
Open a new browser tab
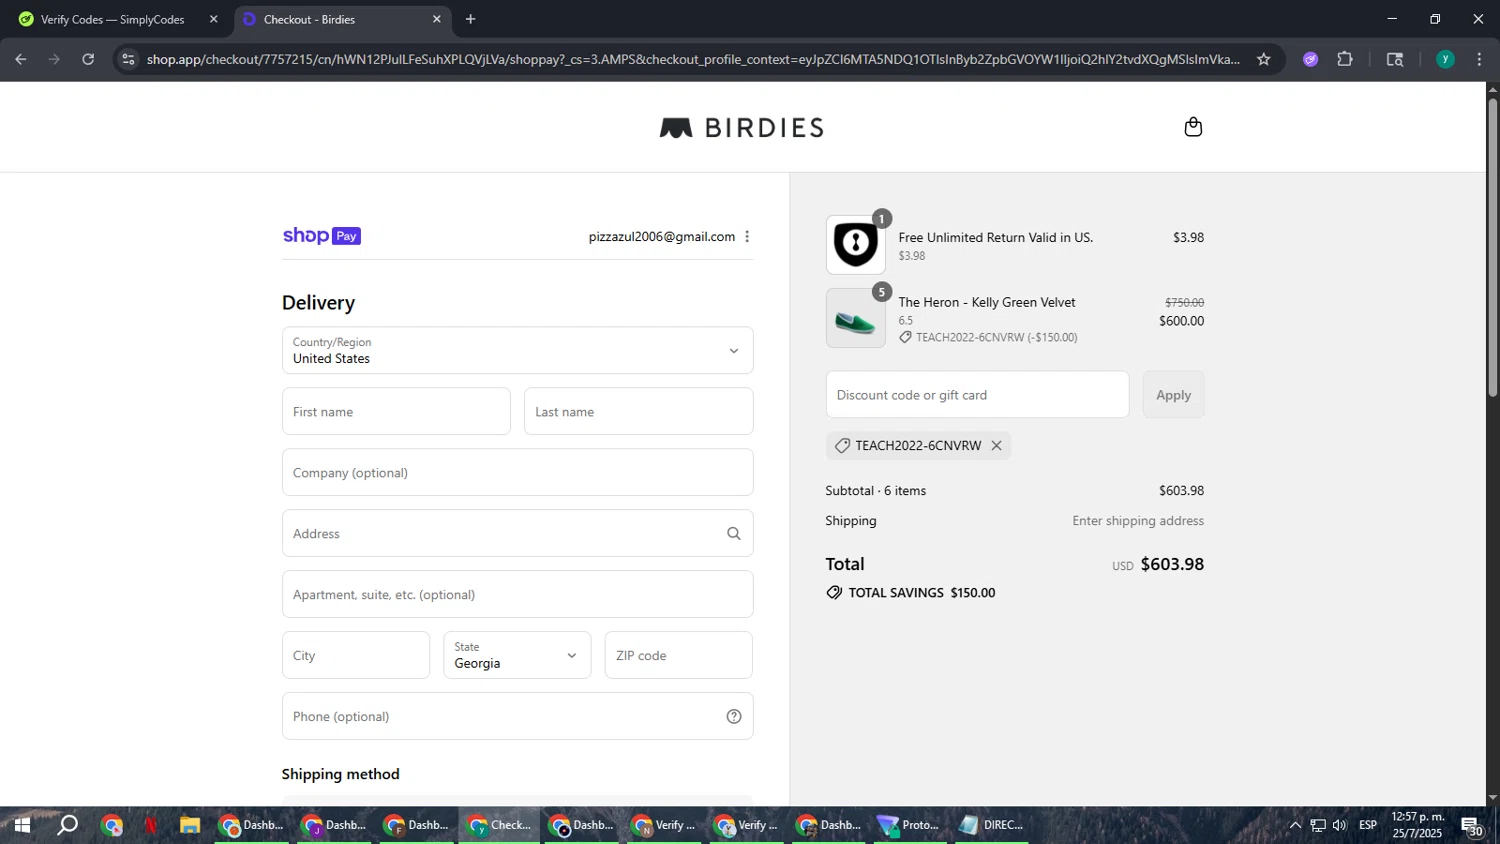tap(471, 19)
